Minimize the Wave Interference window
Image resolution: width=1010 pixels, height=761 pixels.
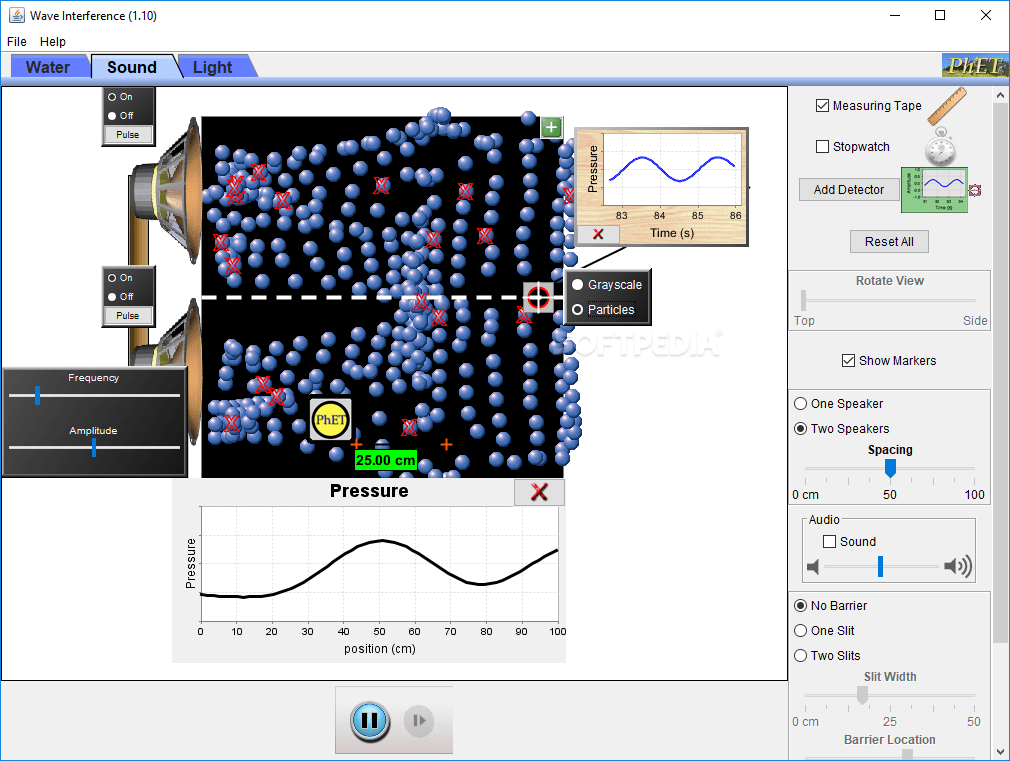click(x=895, y=15)
